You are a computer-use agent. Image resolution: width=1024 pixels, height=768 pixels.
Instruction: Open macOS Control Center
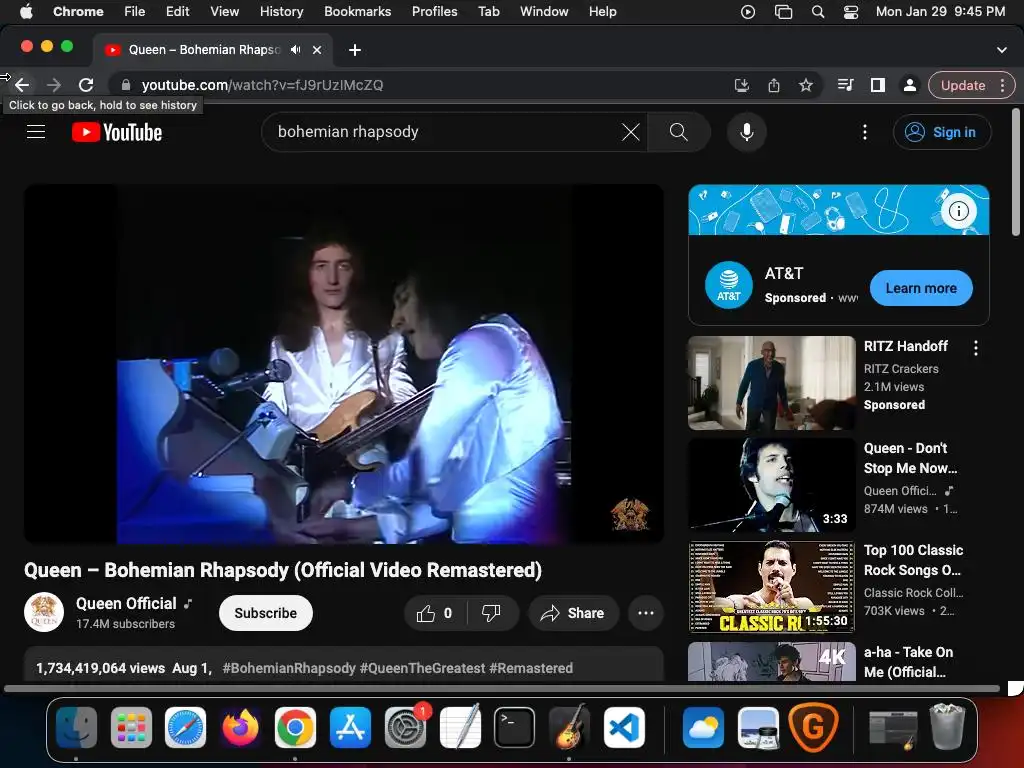click(x=851, y=12)
